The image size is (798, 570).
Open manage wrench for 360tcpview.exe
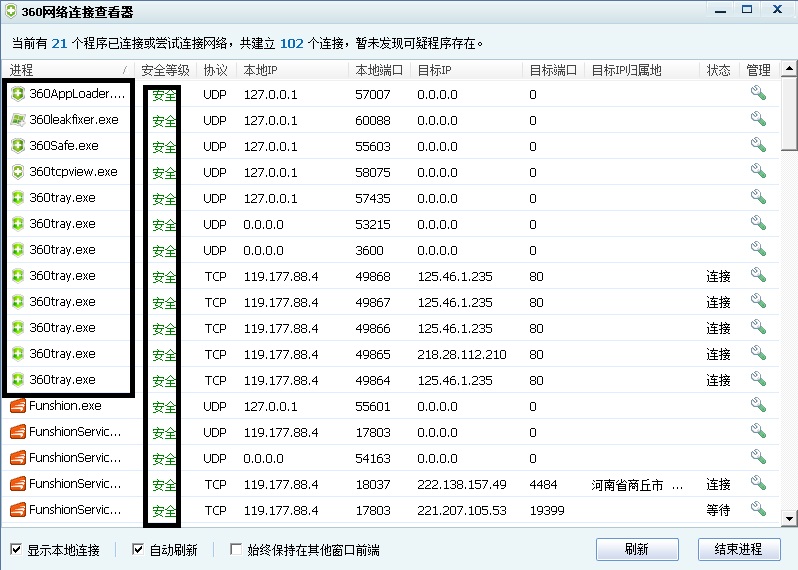coord(758,171)
